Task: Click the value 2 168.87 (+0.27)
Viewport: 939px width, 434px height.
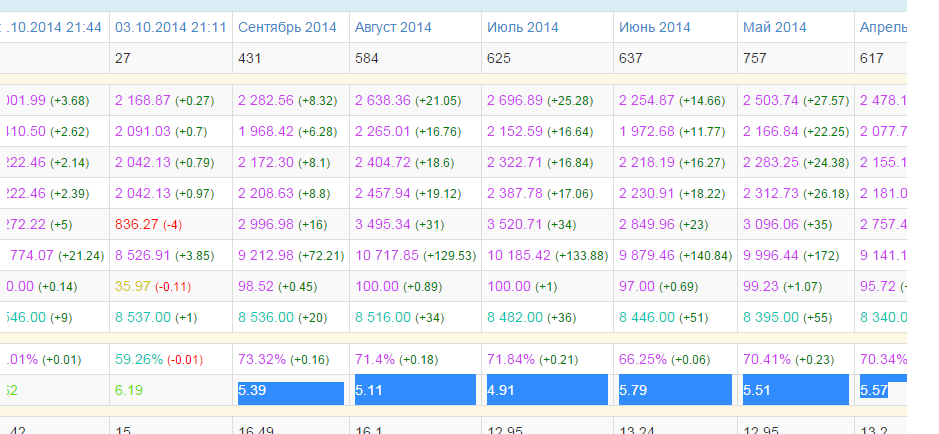Action: [165, 101]
